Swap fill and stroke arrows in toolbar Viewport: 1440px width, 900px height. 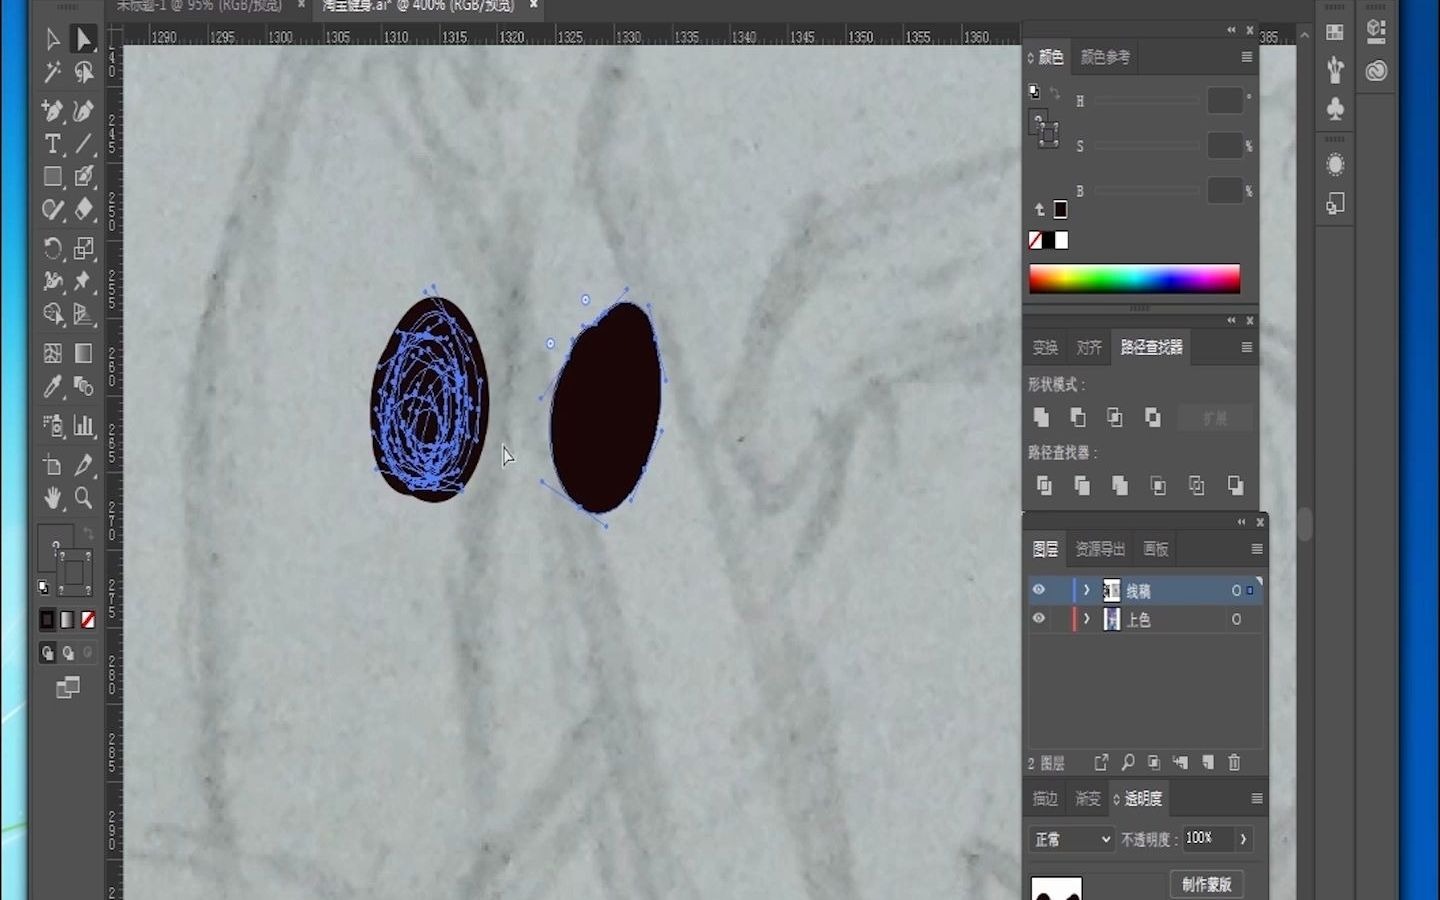pyautogui.click(x=88, y=533)
